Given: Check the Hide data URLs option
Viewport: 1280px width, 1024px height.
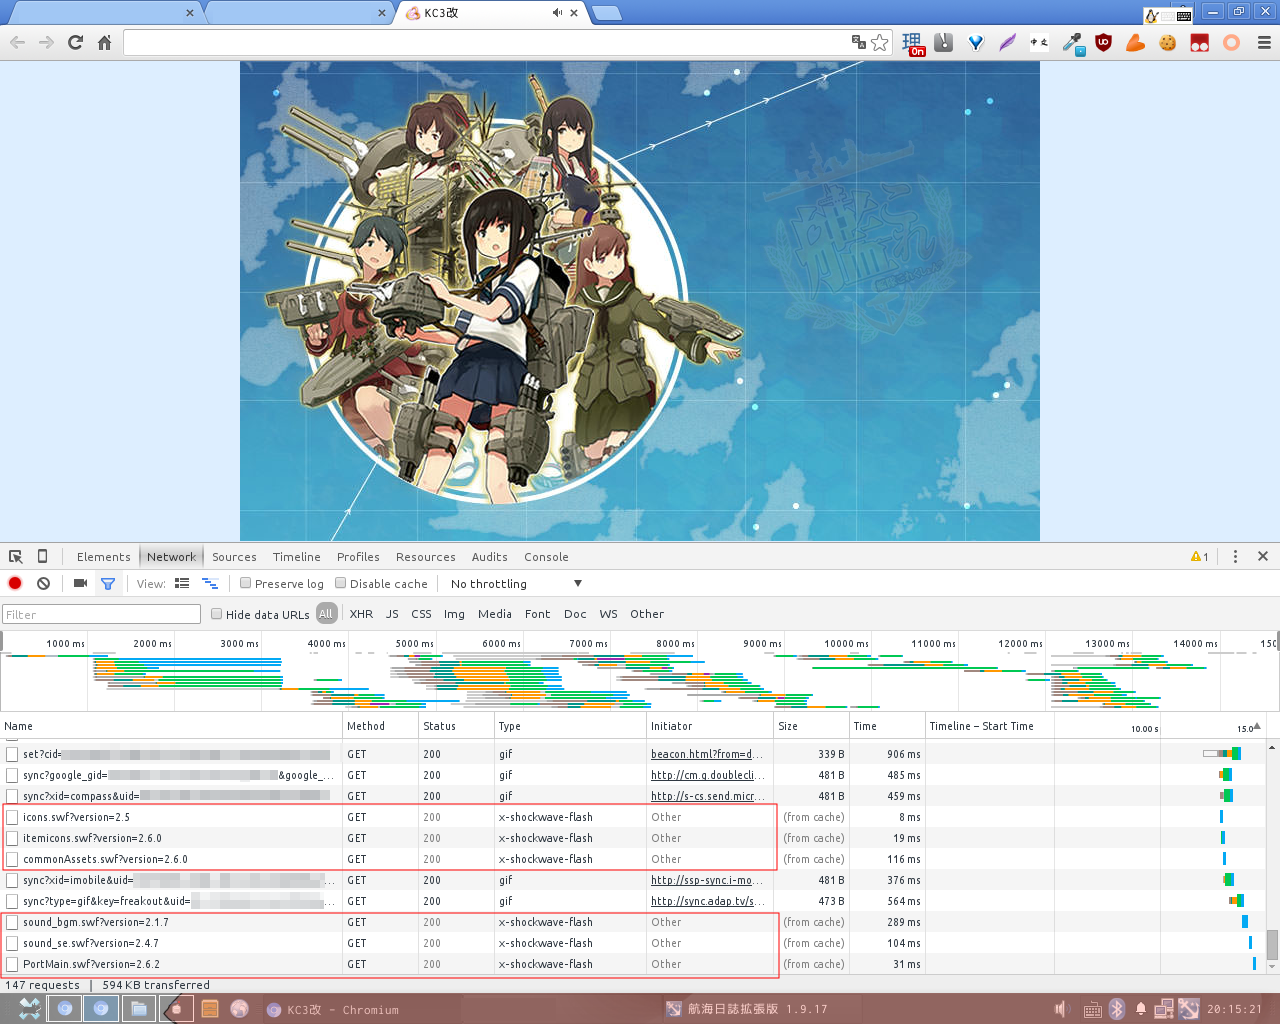Looking at the screenshot, I should [216, 614].
